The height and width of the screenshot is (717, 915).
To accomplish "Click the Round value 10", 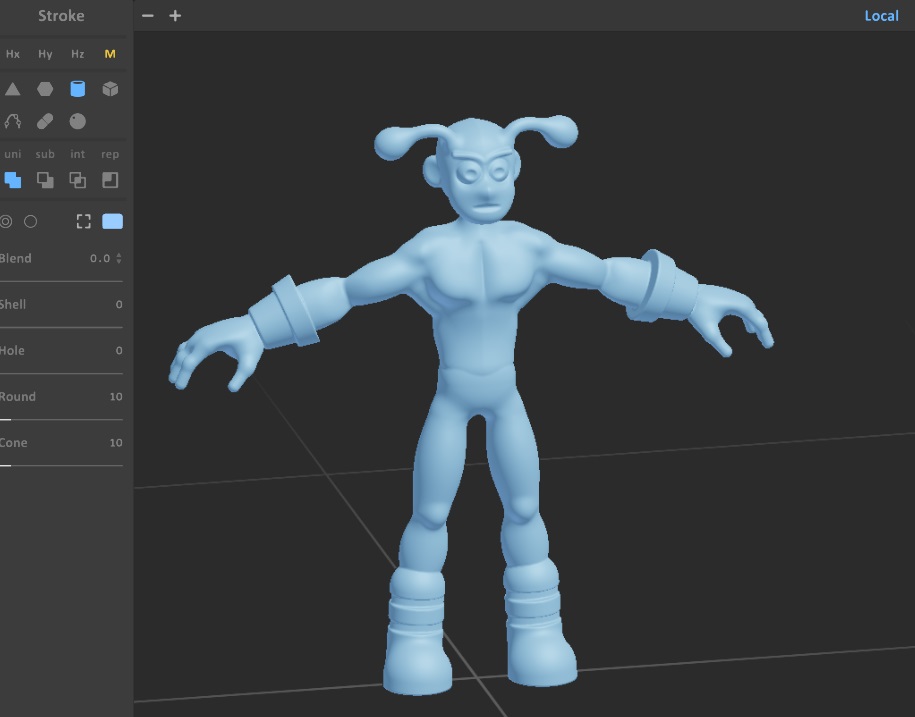I will (x=116, y=397).
